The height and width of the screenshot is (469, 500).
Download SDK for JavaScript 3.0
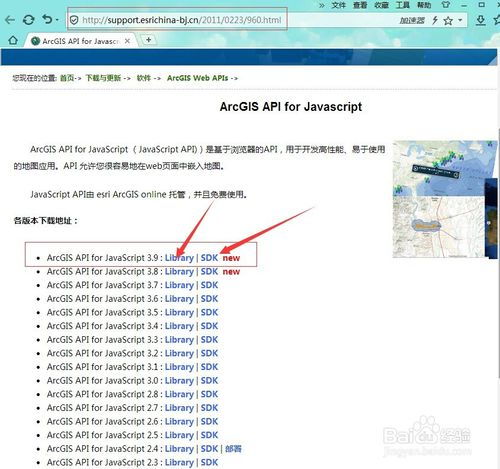(x=209, y=381)
